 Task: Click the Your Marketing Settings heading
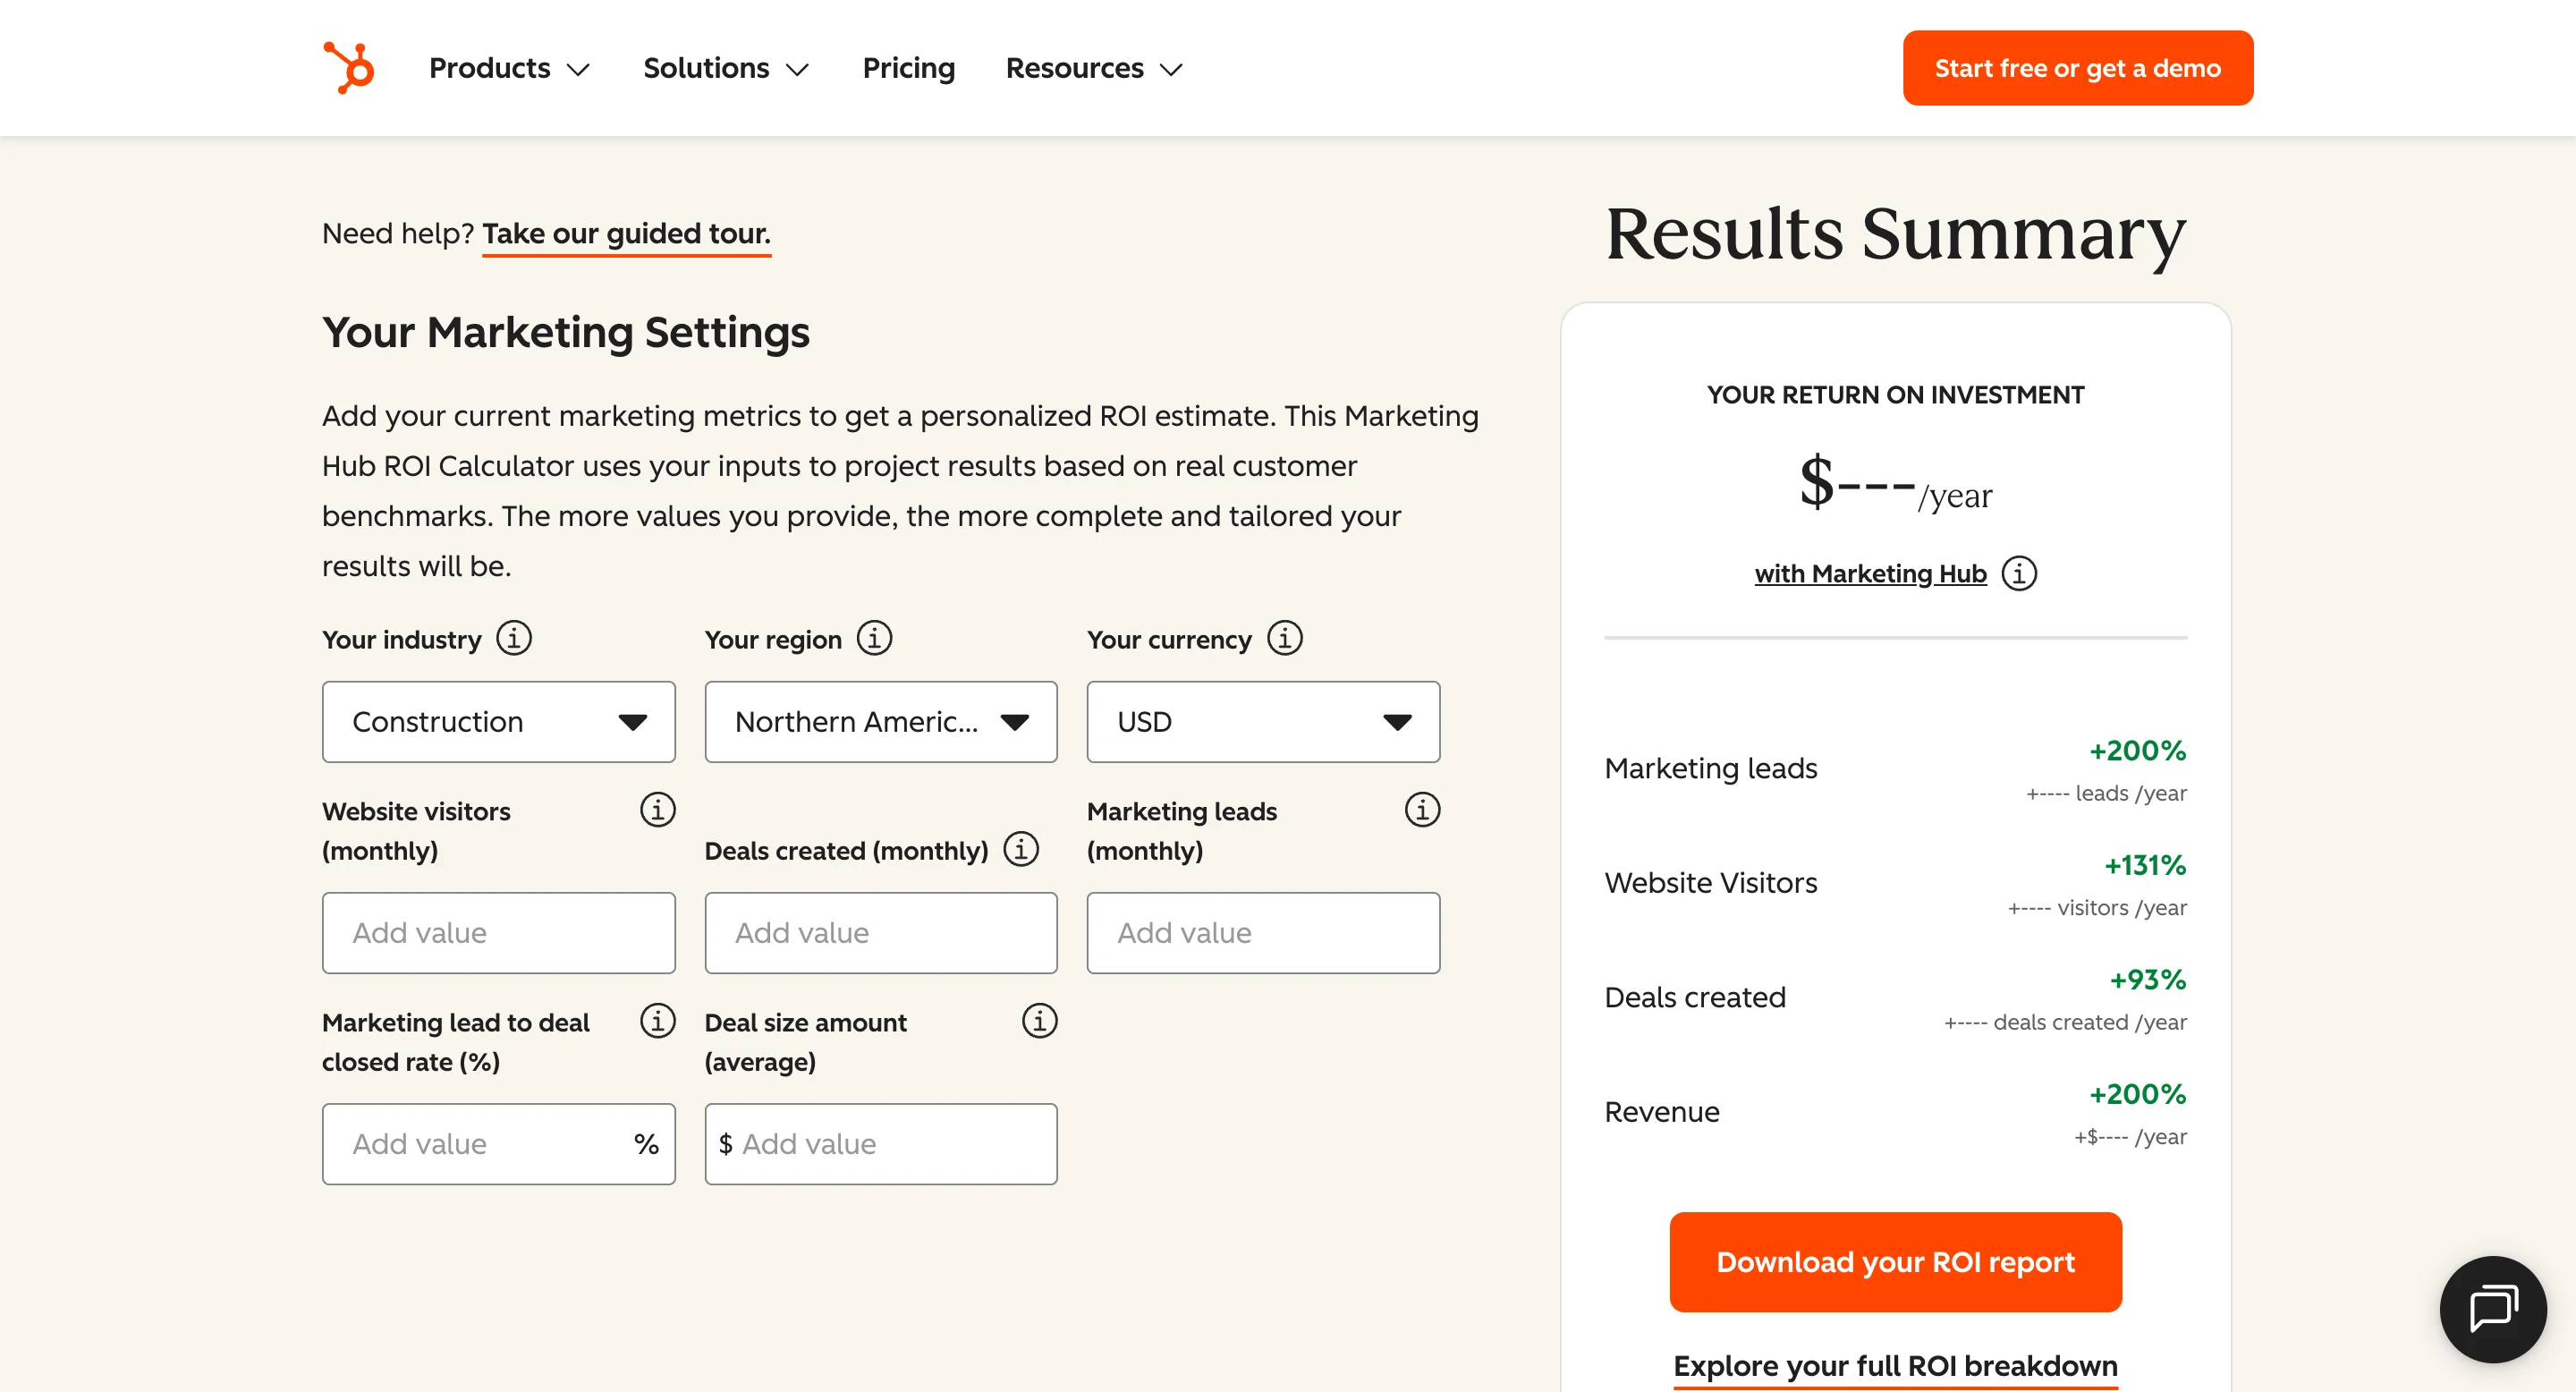click(x=565, y=332)
